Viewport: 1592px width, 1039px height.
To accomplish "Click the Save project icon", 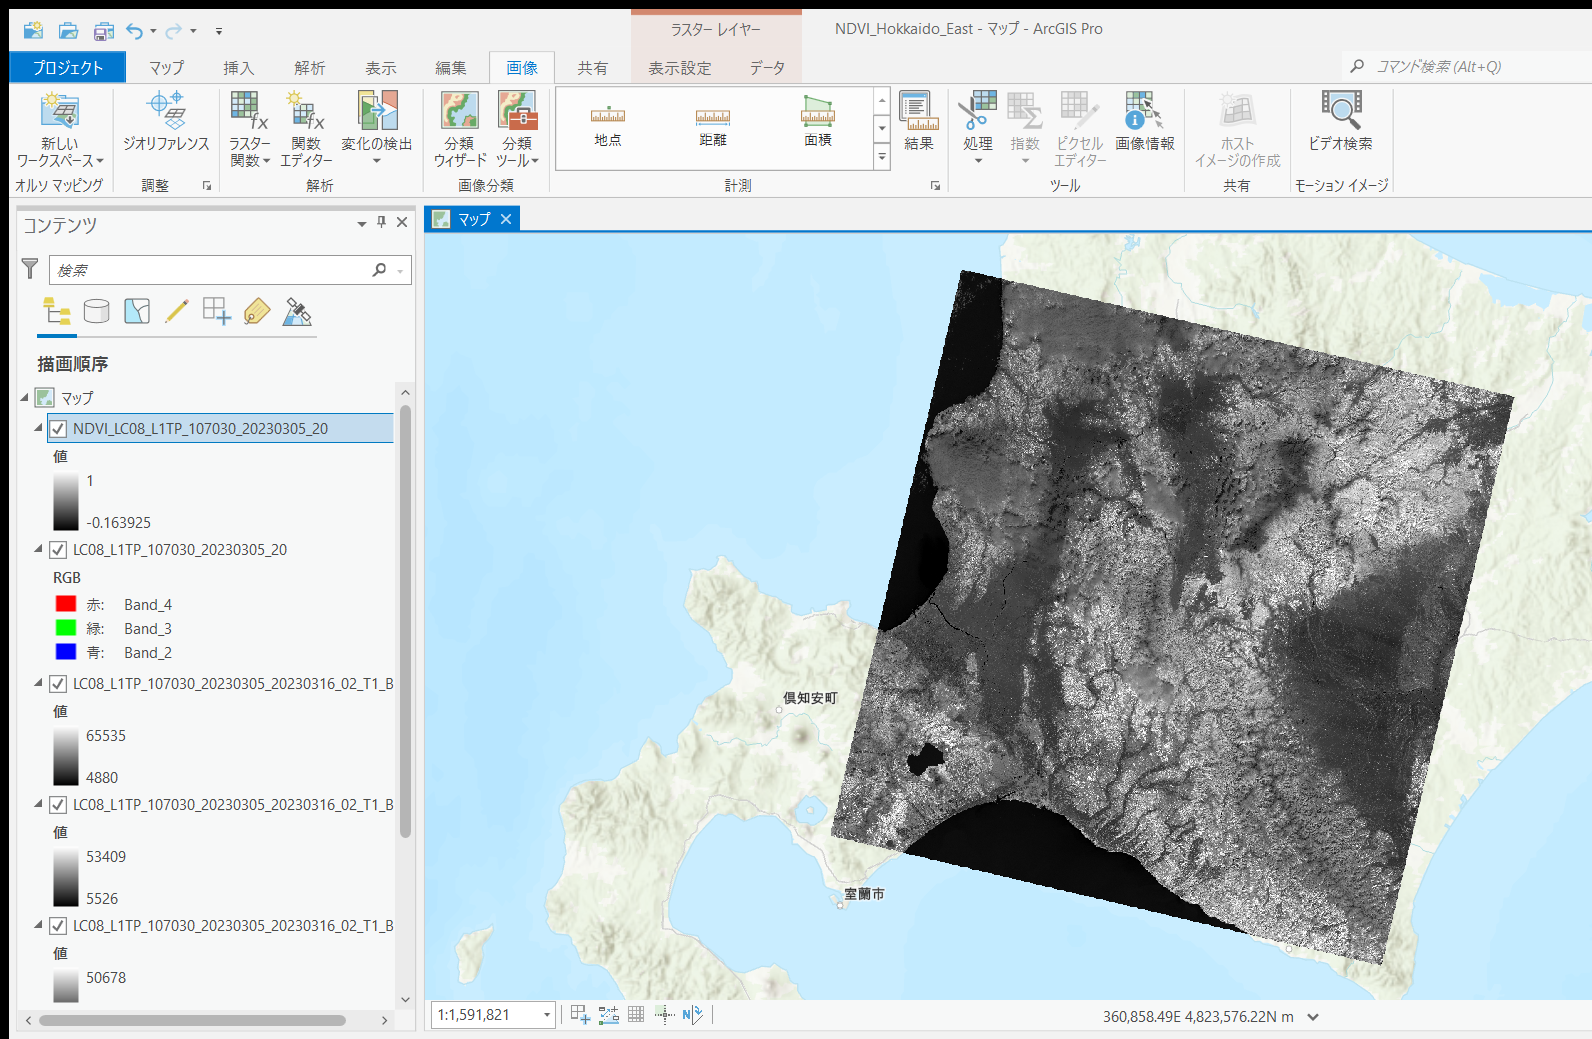I will (104, 31).
